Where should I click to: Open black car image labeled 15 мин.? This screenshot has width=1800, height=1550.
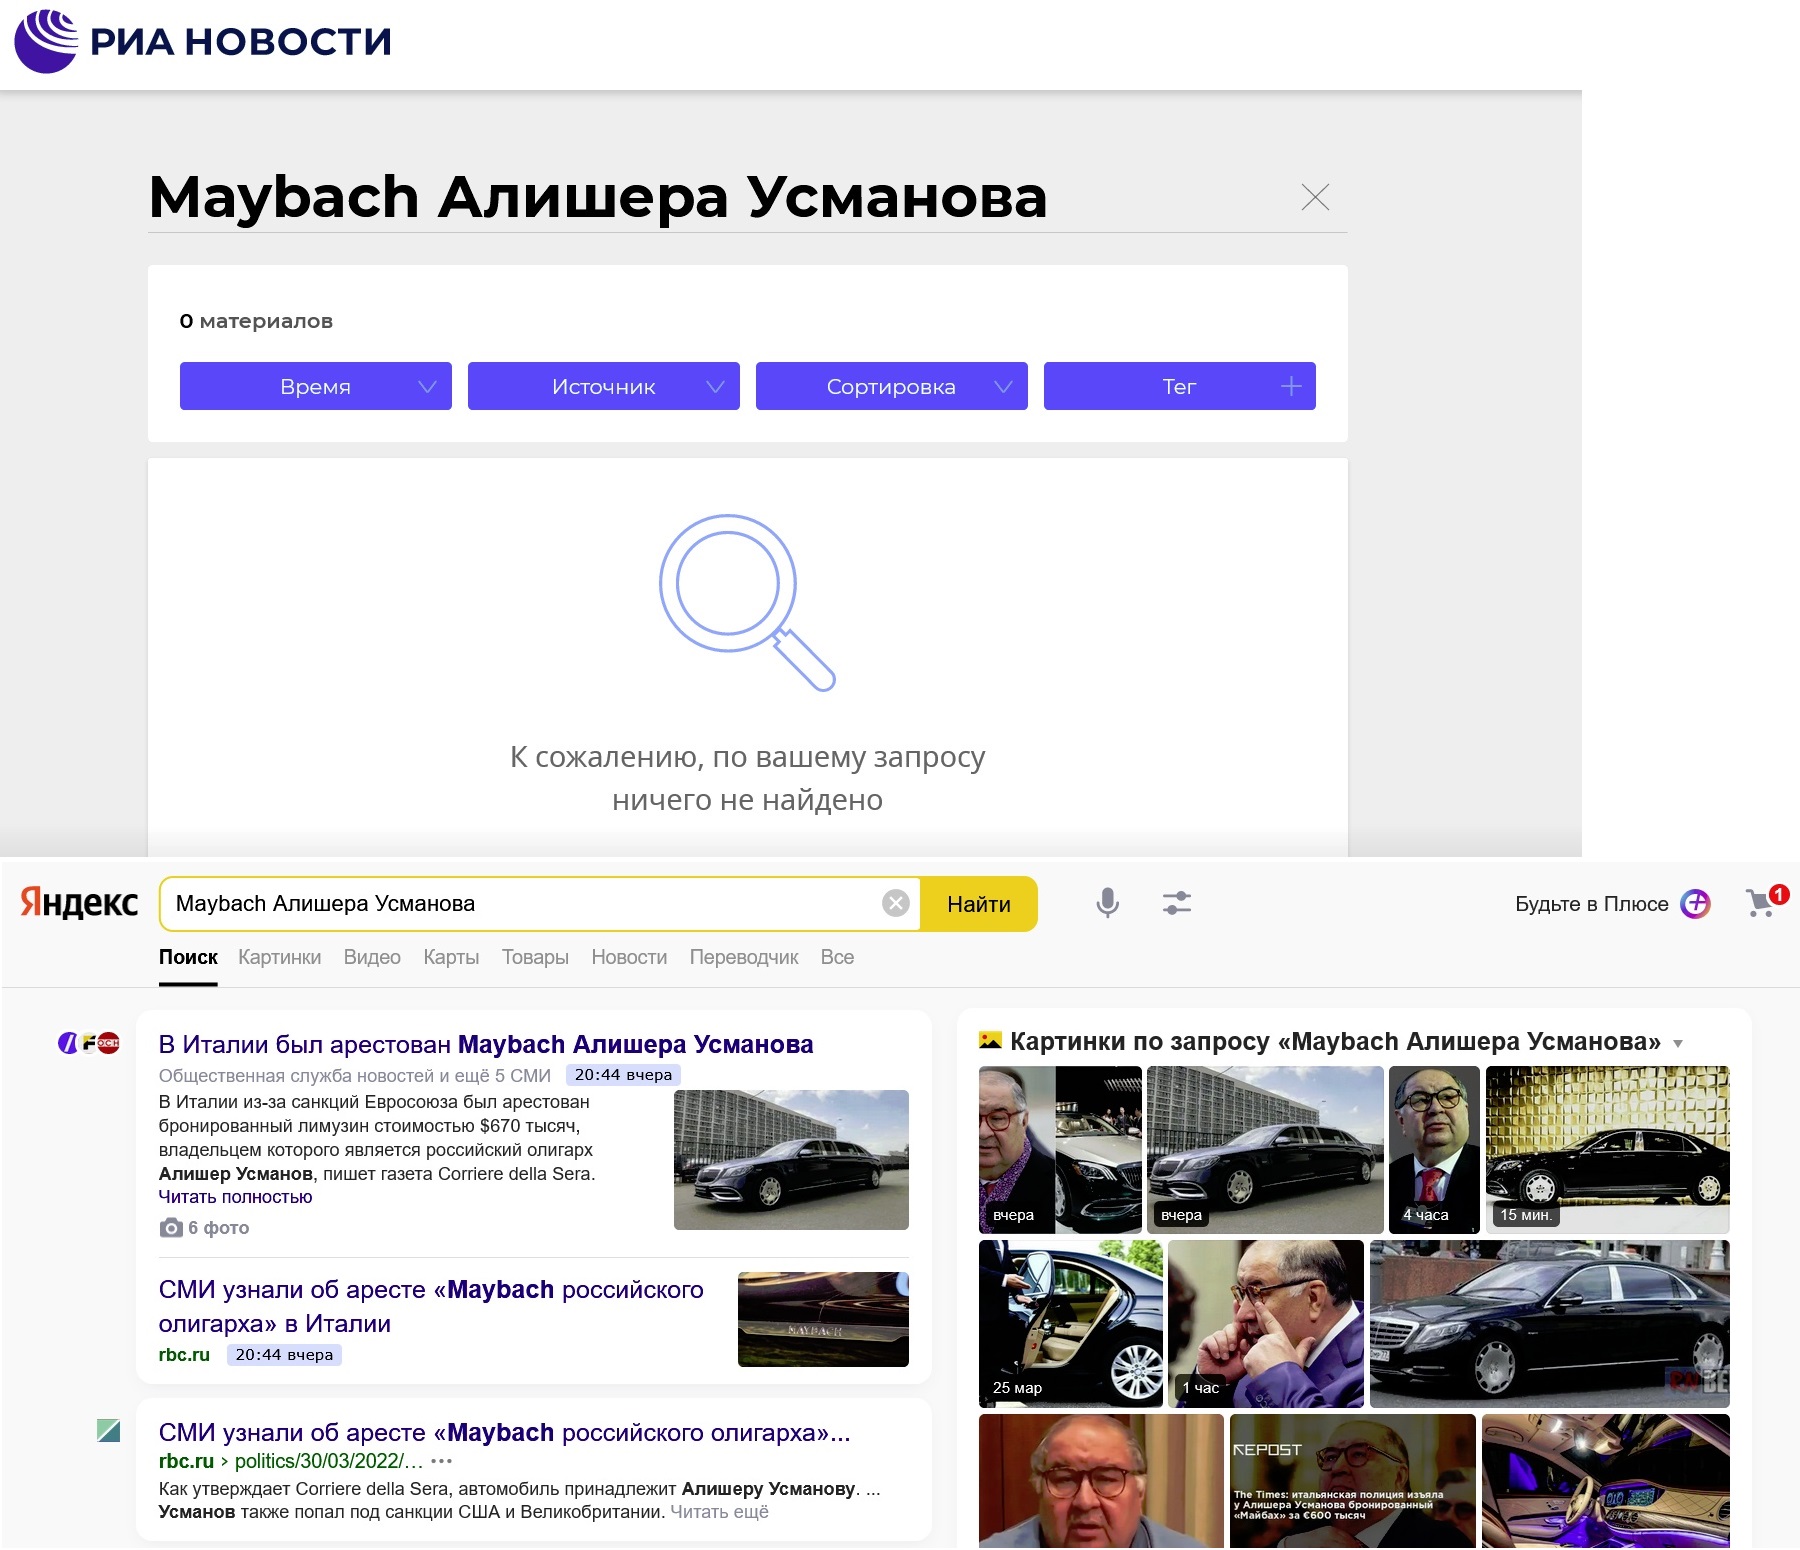(x=1608, y=1149)
